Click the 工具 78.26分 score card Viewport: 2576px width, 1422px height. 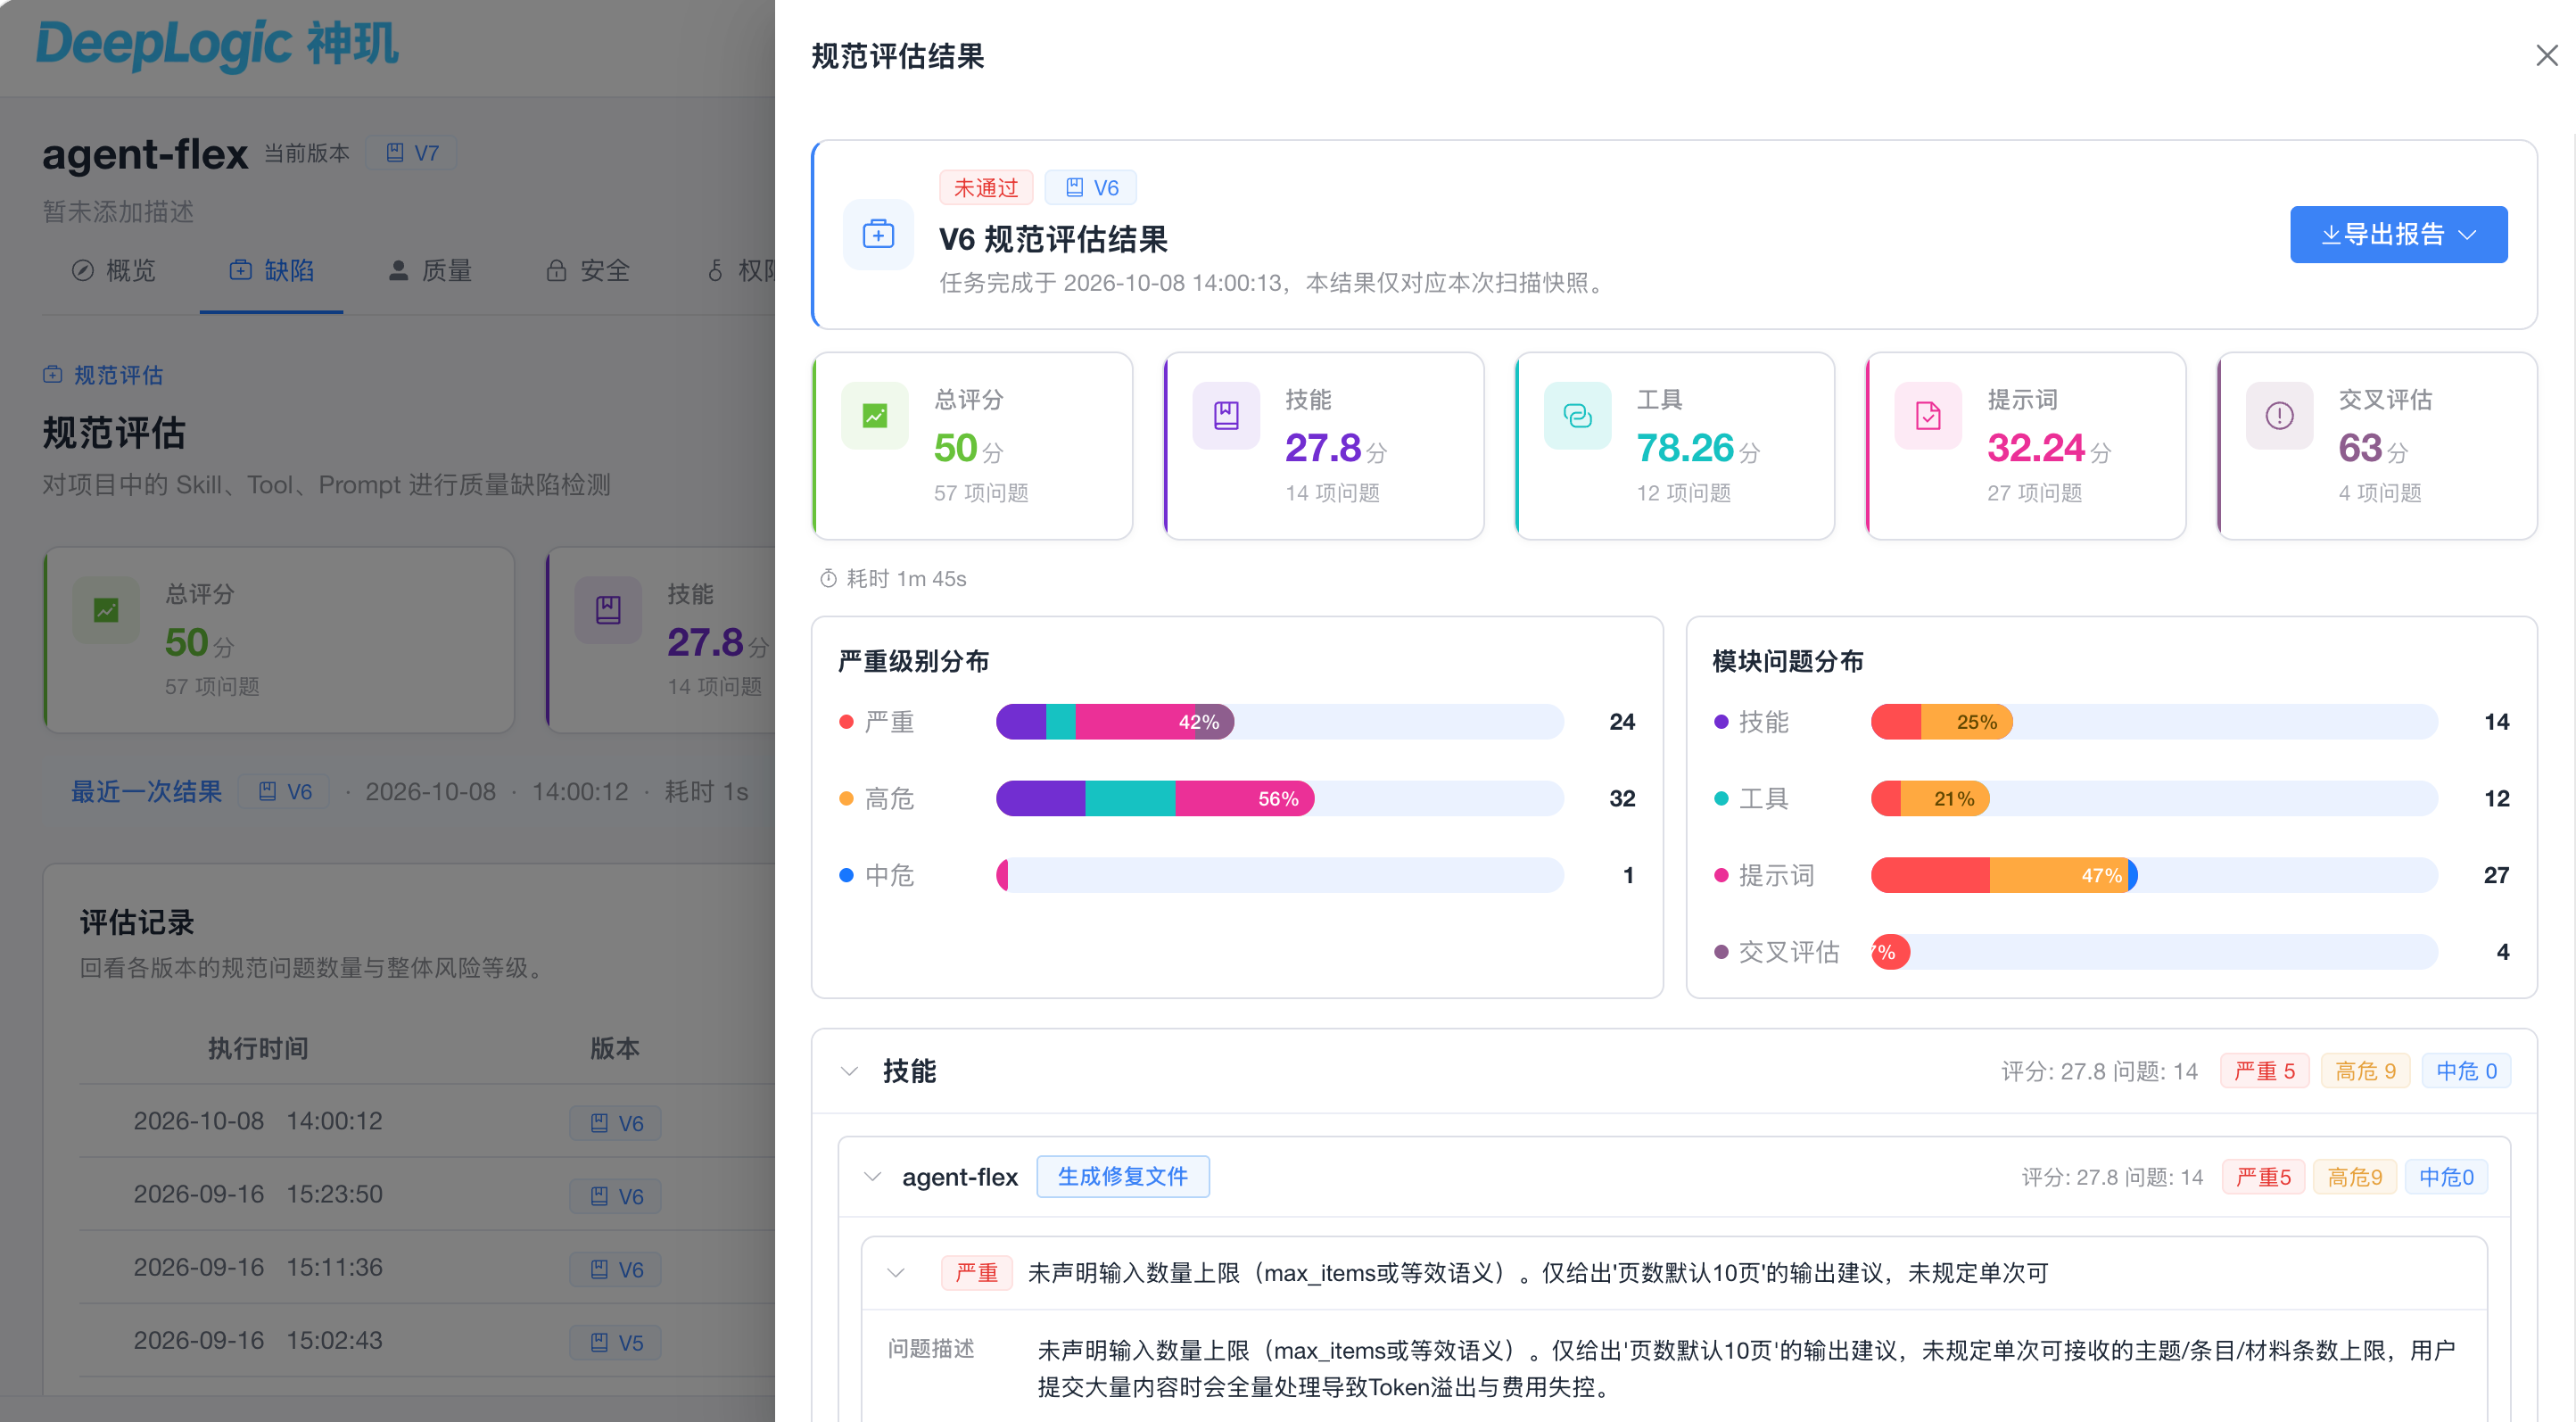pyautogui.click(x=1675, y=446)
